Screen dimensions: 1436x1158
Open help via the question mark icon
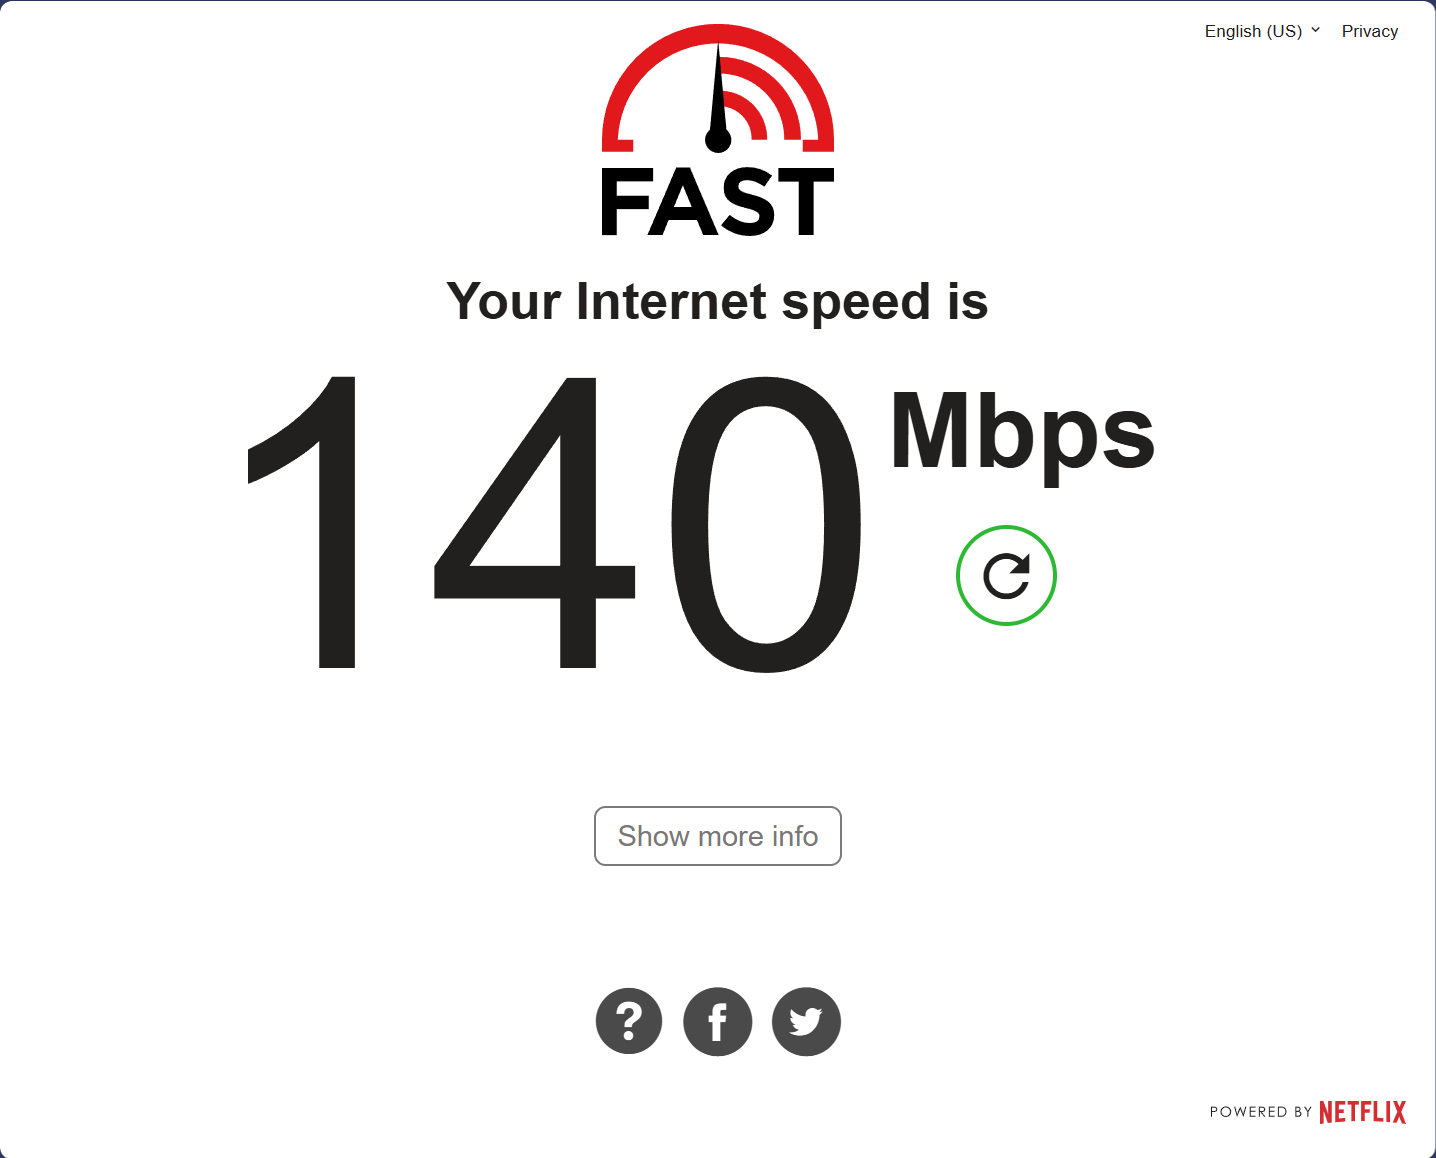(629, 1021)
